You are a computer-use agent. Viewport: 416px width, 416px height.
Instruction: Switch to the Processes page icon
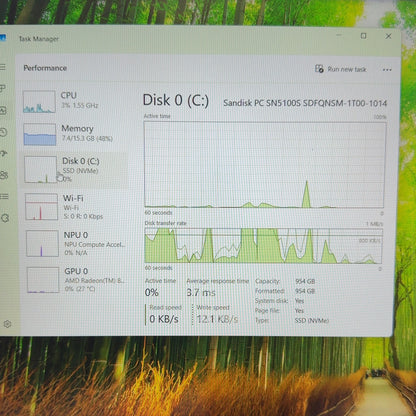click(3, 88)
